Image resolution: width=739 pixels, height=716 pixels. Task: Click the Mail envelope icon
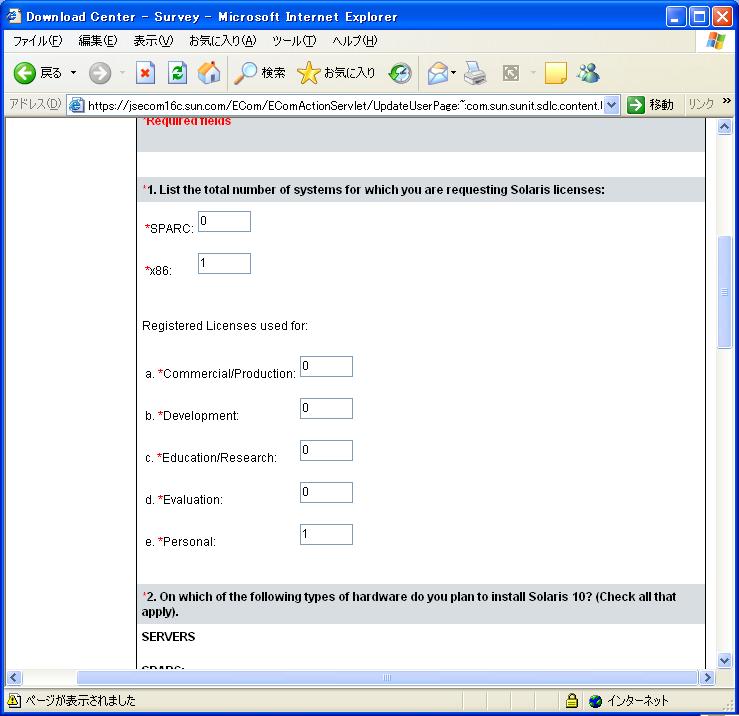(437, 73)
